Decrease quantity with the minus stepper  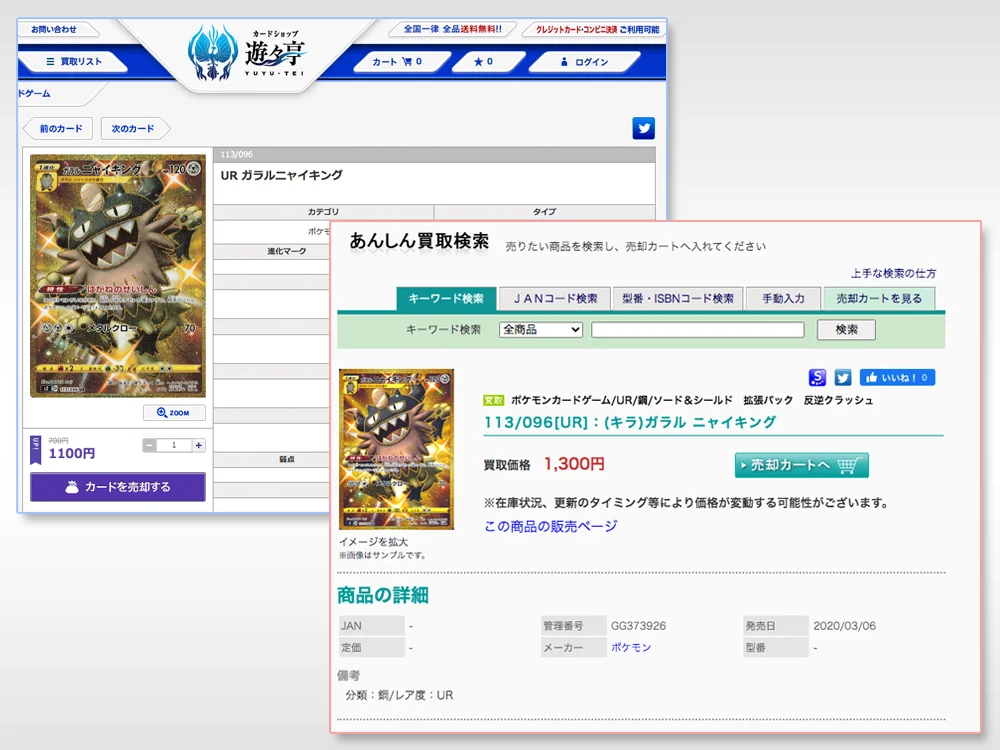tap(149, 445)
